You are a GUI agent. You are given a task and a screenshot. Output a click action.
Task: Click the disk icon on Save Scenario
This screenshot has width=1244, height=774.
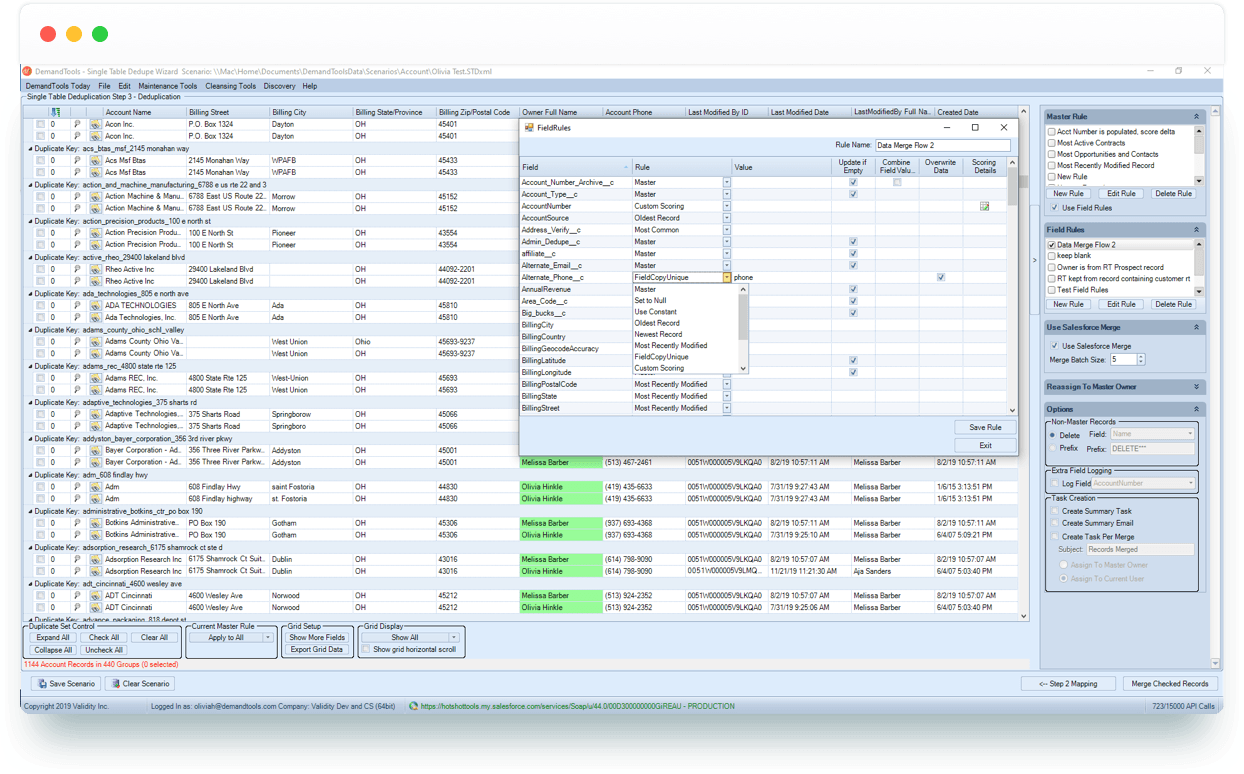42,684
